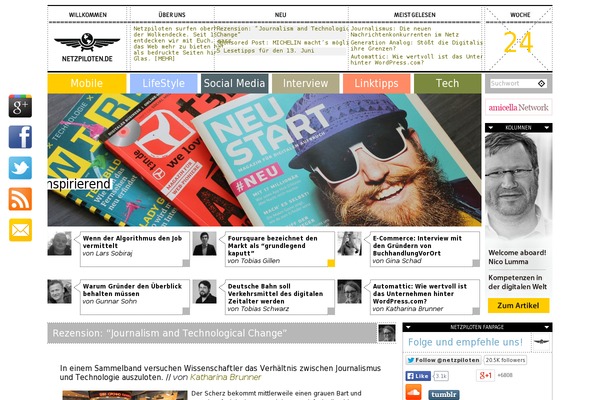Open E-Commerce BuchhandlungVorOrt interview article
The image size is (600, 400).
(x=417, y=246)
